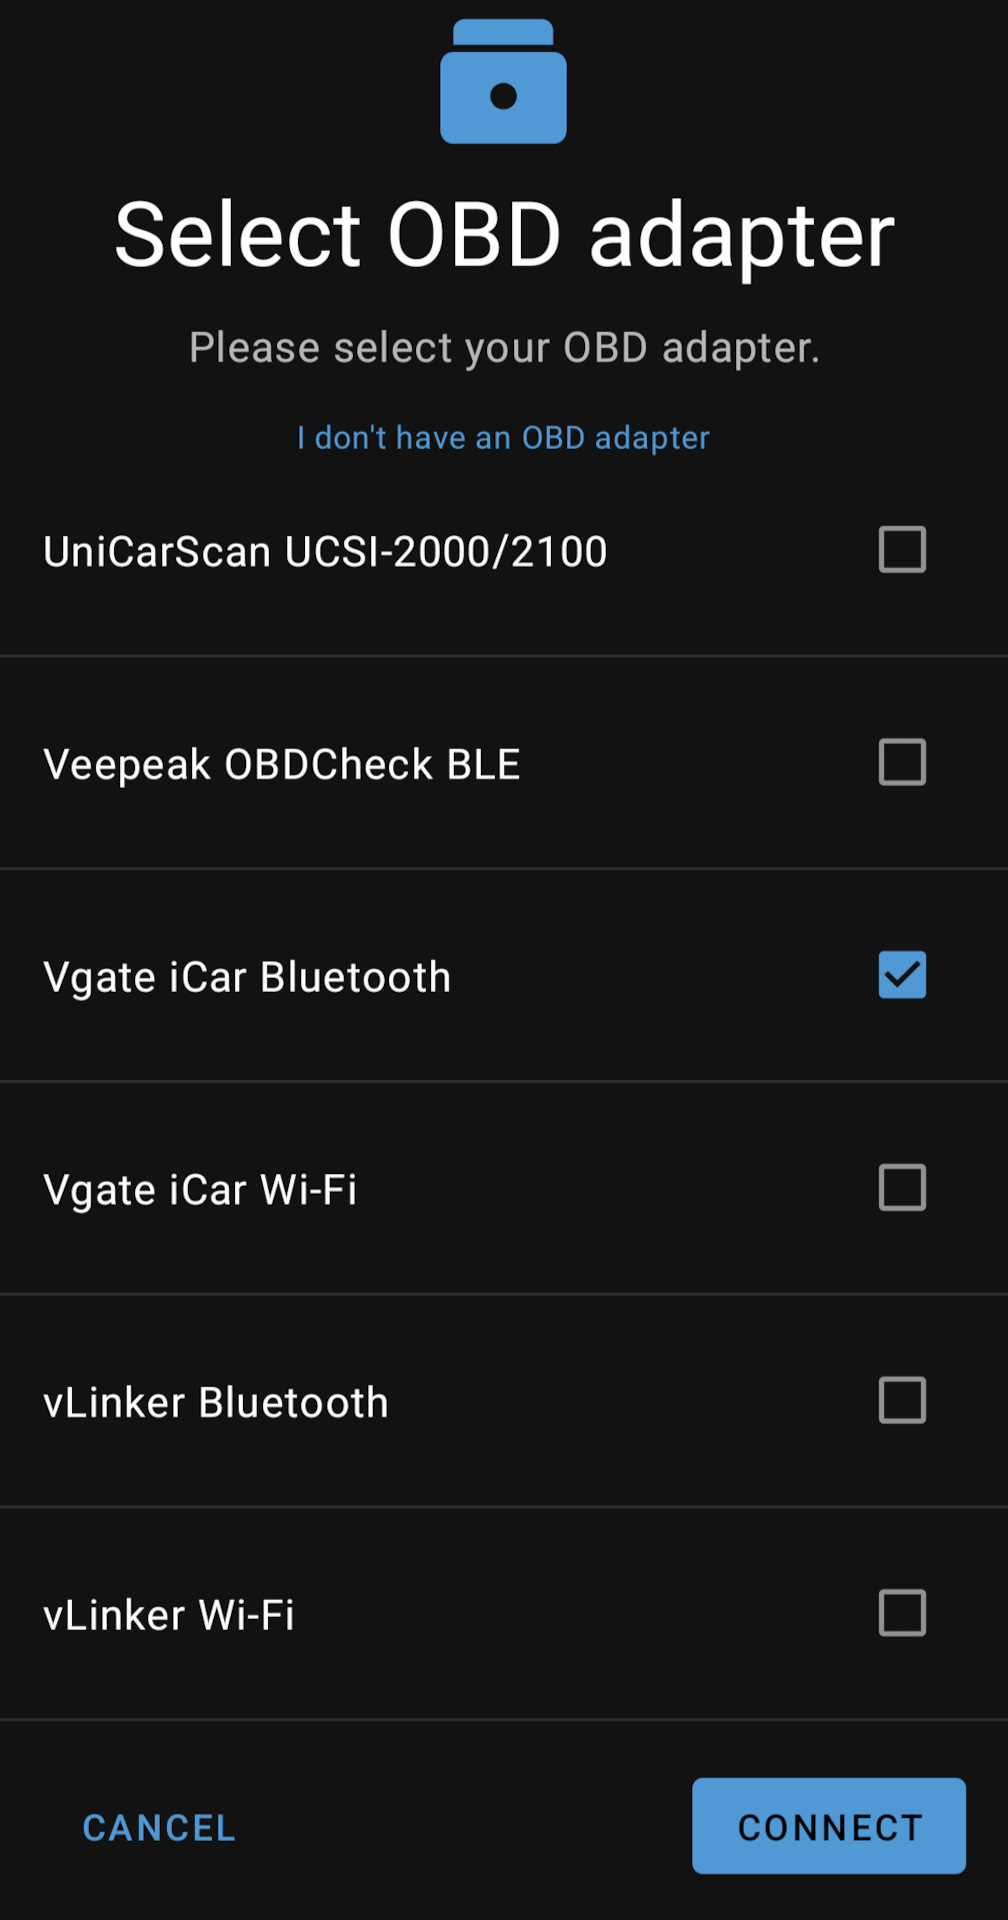Click the "Please select your OBD adapter" subtitle

(x=504, y=348)
